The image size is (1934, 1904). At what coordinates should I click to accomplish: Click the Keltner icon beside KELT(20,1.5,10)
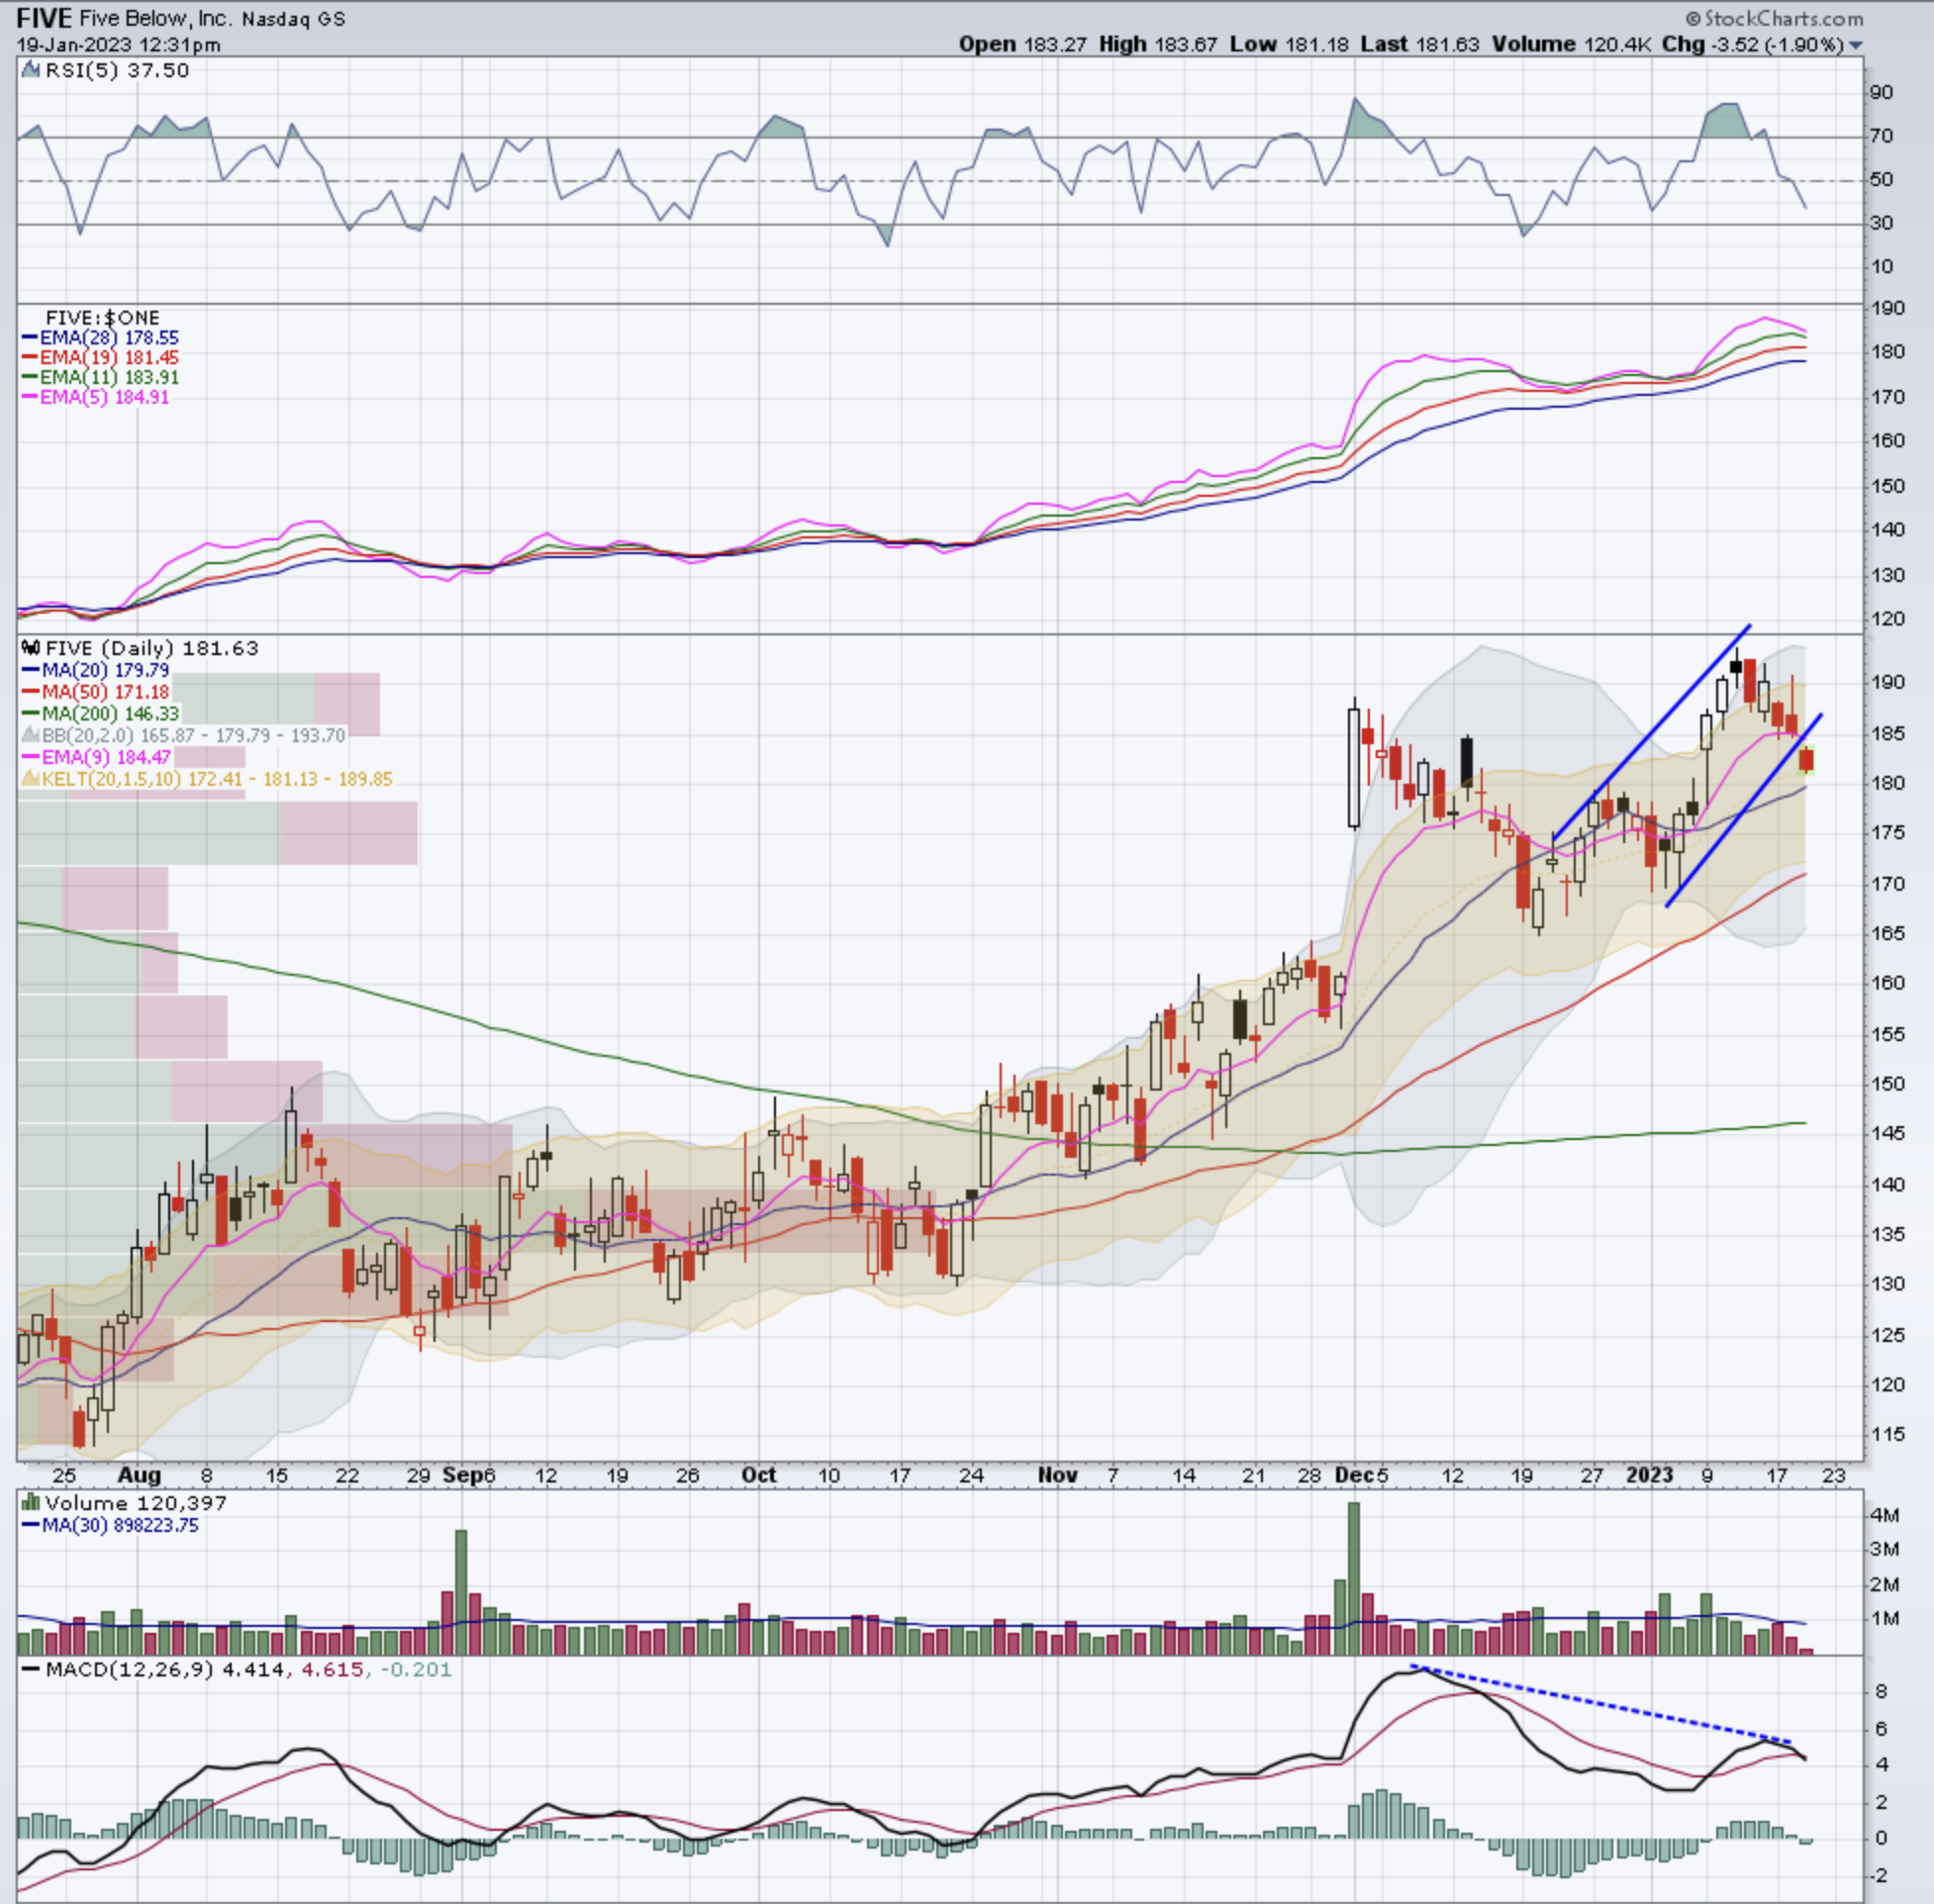tap(31, 779)
